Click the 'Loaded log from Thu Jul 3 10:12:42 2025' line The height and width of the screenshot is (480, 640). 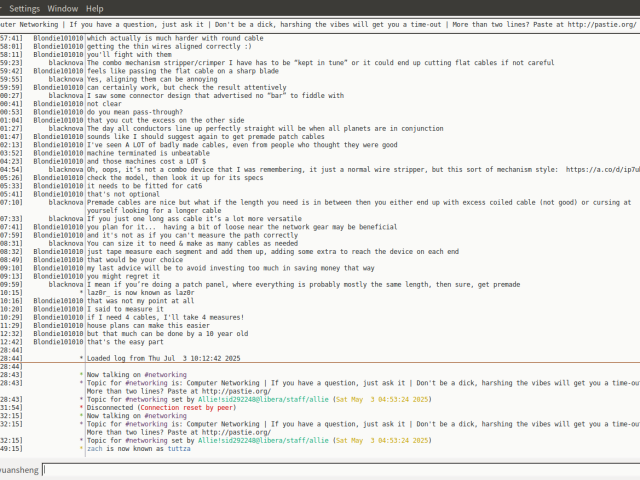pos(163,358)
